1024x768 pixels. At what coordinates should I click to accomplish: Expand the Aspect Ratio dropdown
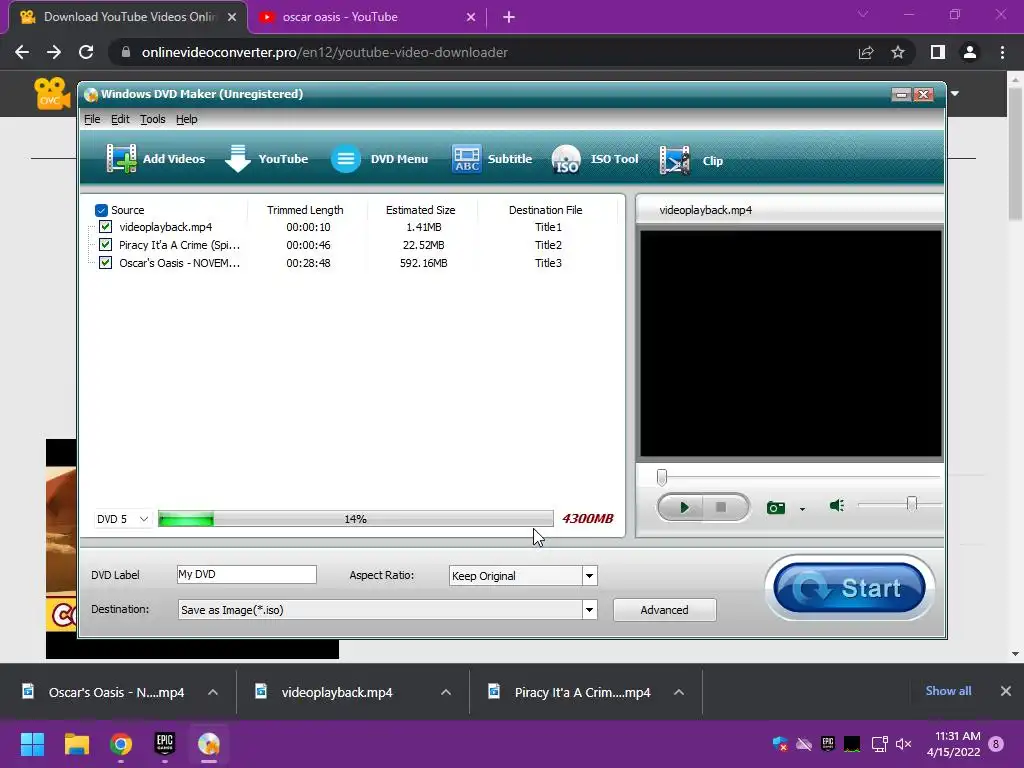589,576
